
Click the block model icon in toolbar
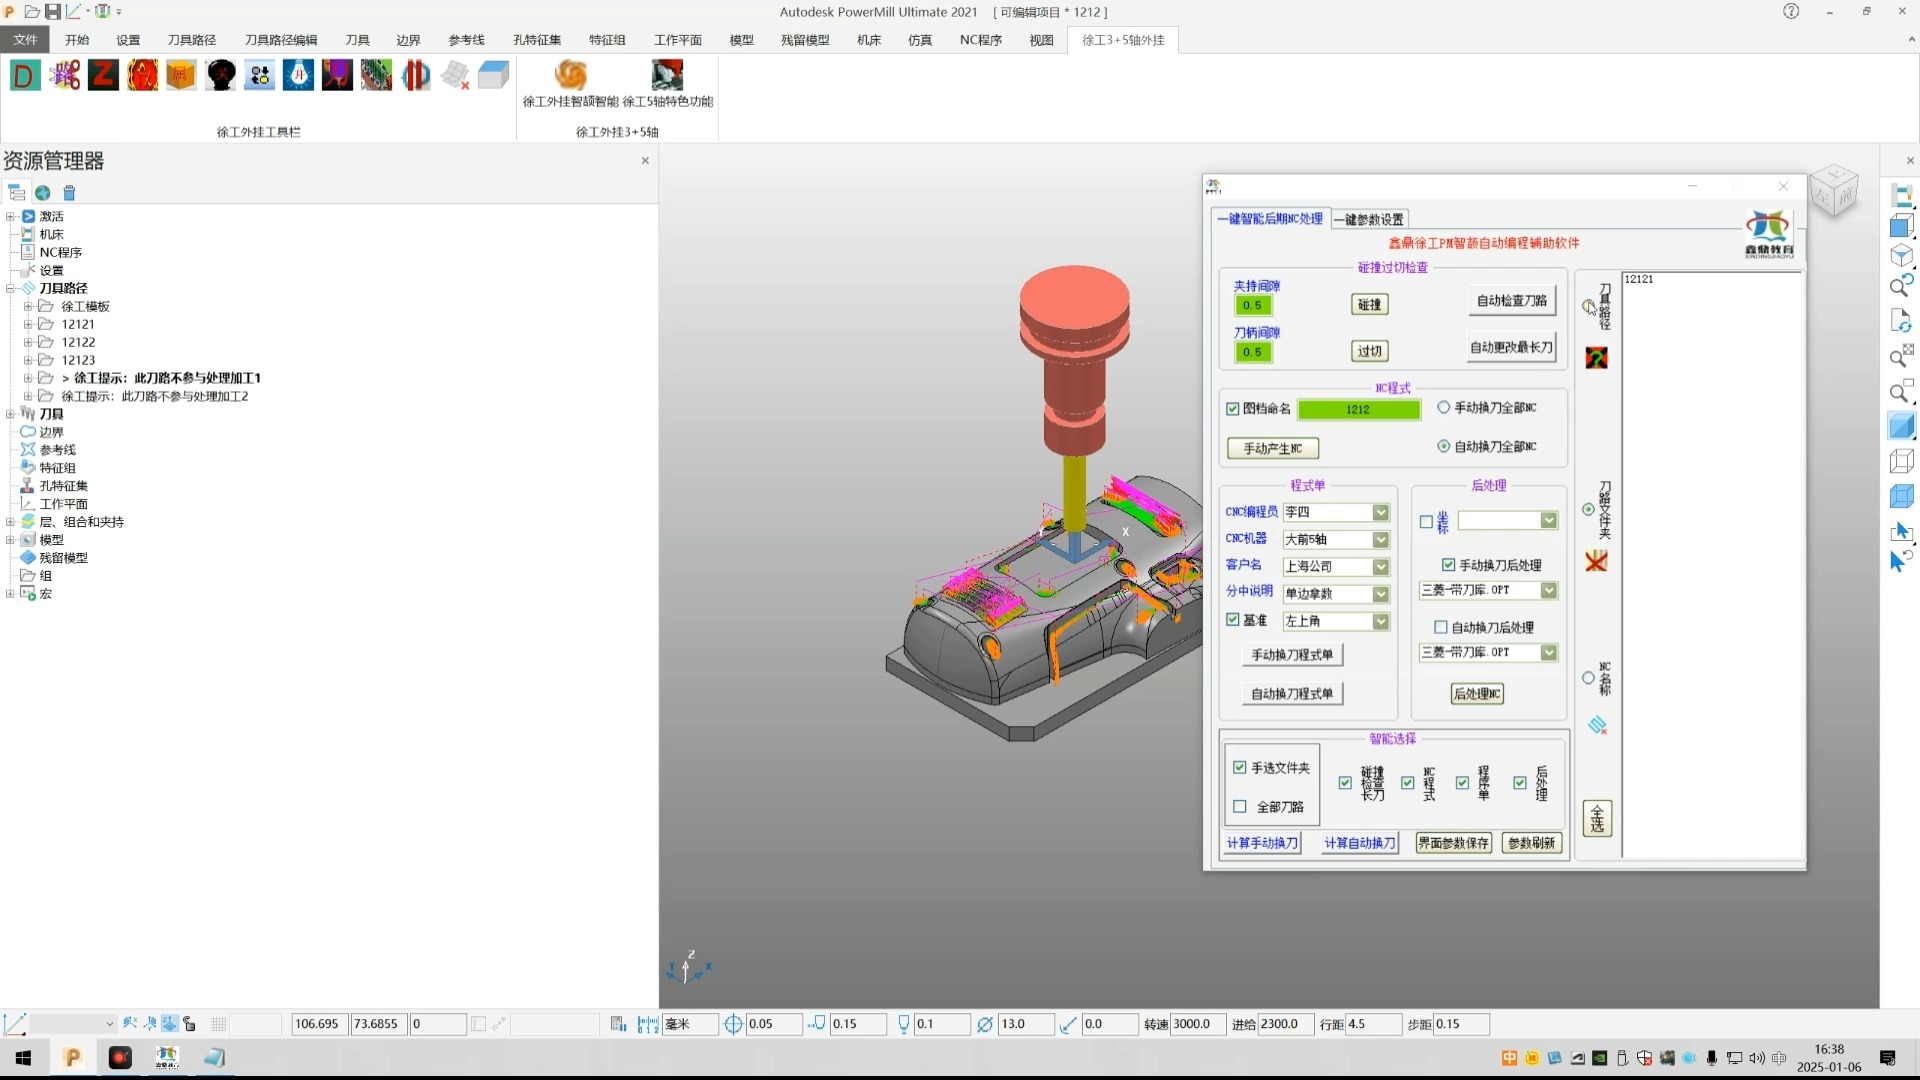pos(493,75)
